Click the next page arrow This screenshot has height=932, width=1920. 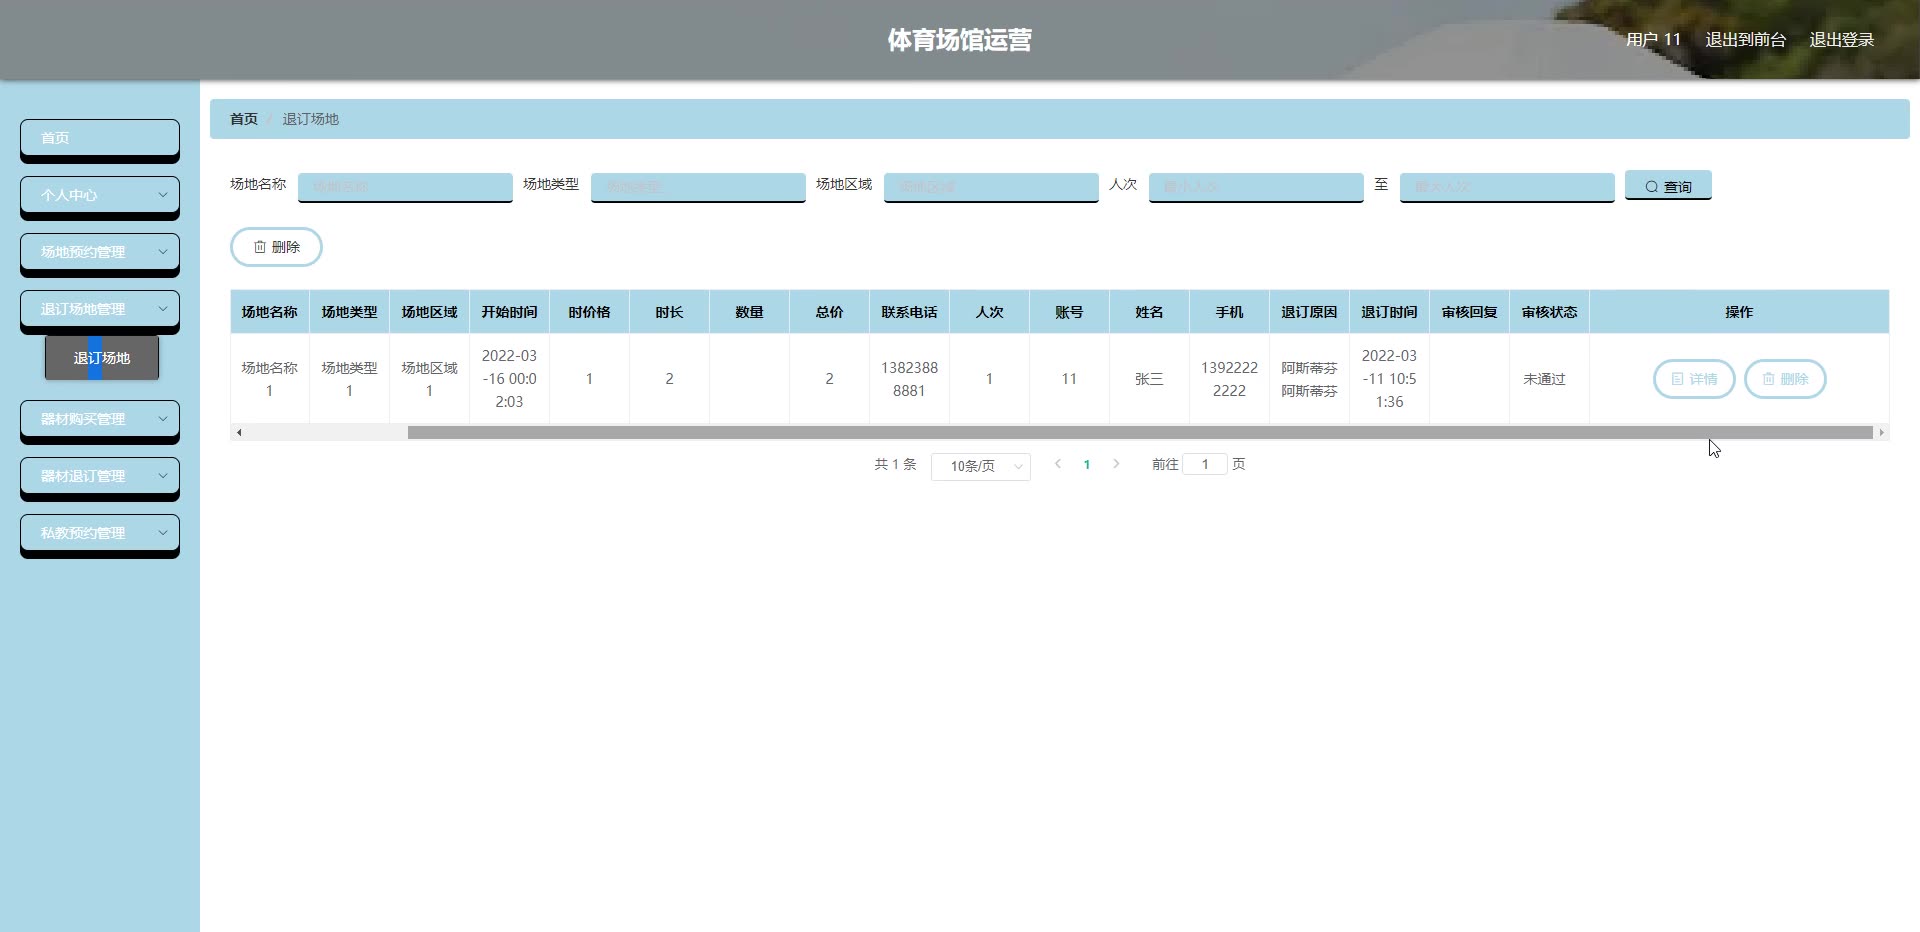pyautogui.click(x=1116, y=464)
